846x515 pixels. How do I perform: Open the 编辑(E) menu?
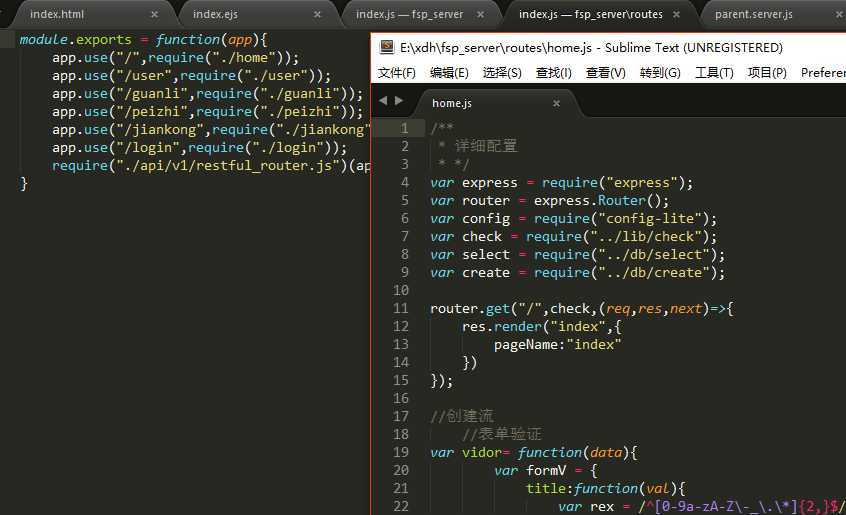pyautogui.click(x=449, y=73)
